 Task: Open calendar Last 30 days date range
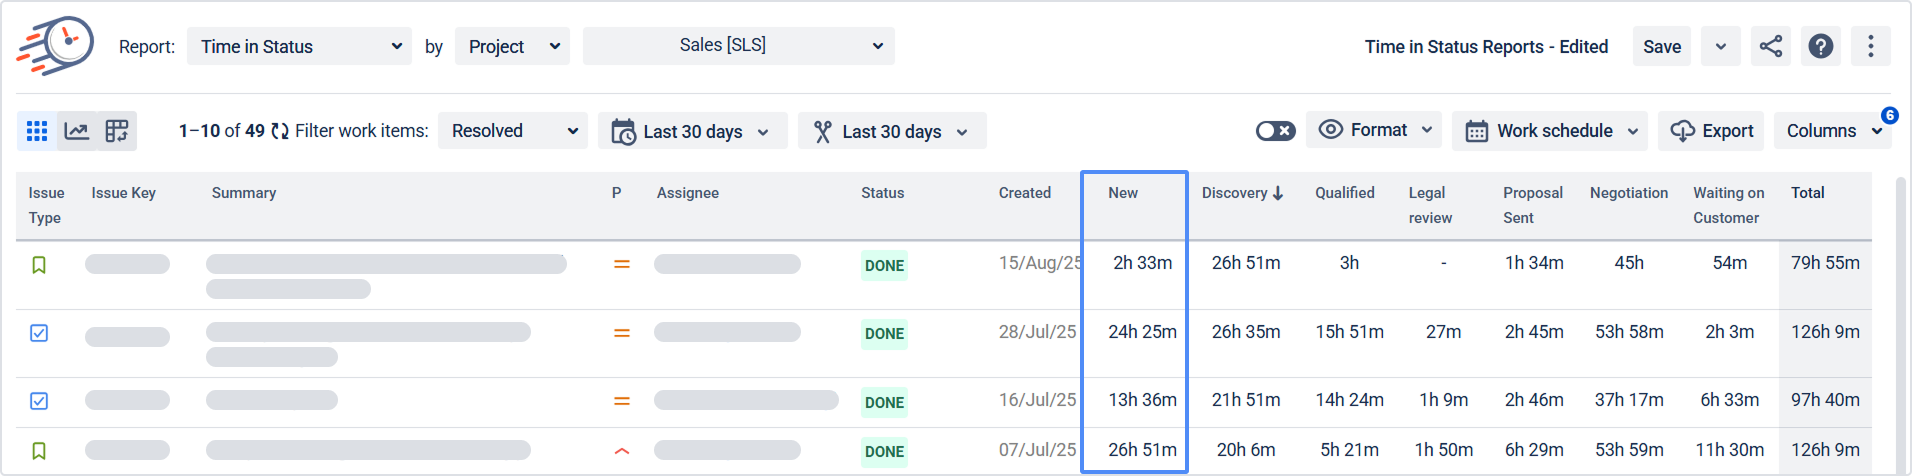click(692, 131)
